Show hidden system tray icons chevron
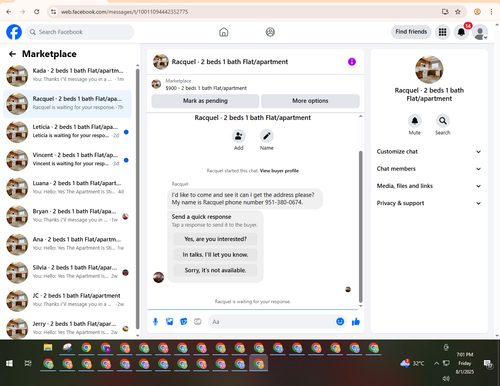 (436, 363)
